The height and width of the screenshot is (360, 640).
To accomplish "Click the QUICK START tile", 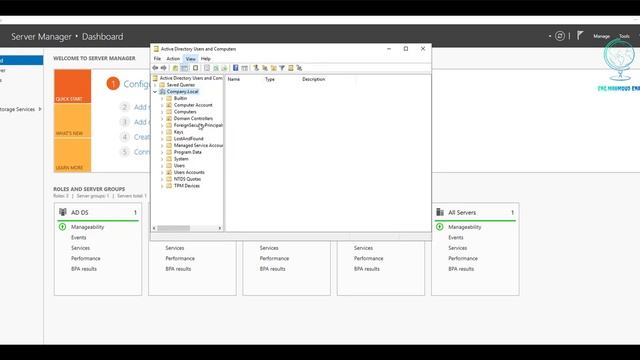I will [73, 86].
